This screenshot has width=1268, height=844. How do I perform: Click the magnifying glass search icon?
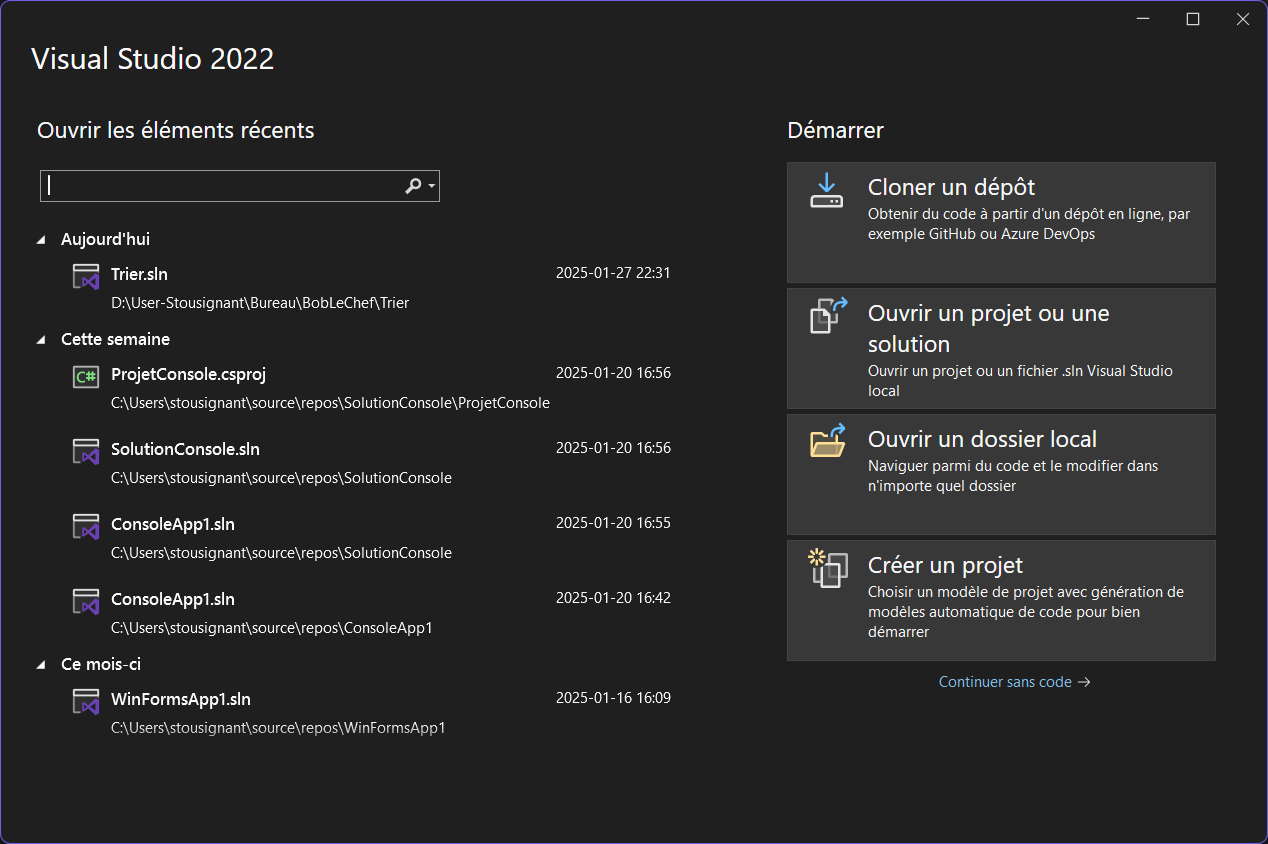412,185
